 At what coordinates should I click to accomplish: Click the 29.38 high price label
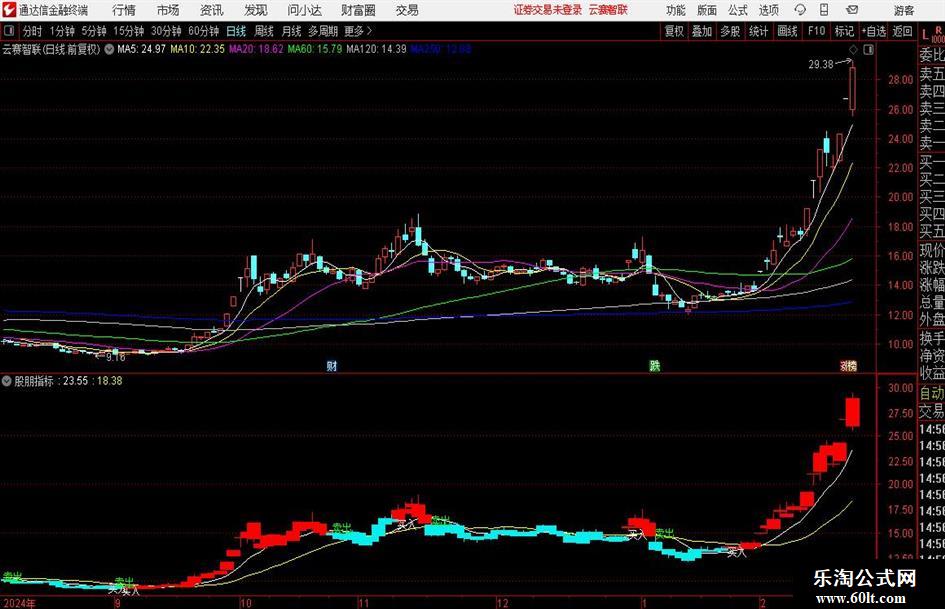[x=821, y=64]
